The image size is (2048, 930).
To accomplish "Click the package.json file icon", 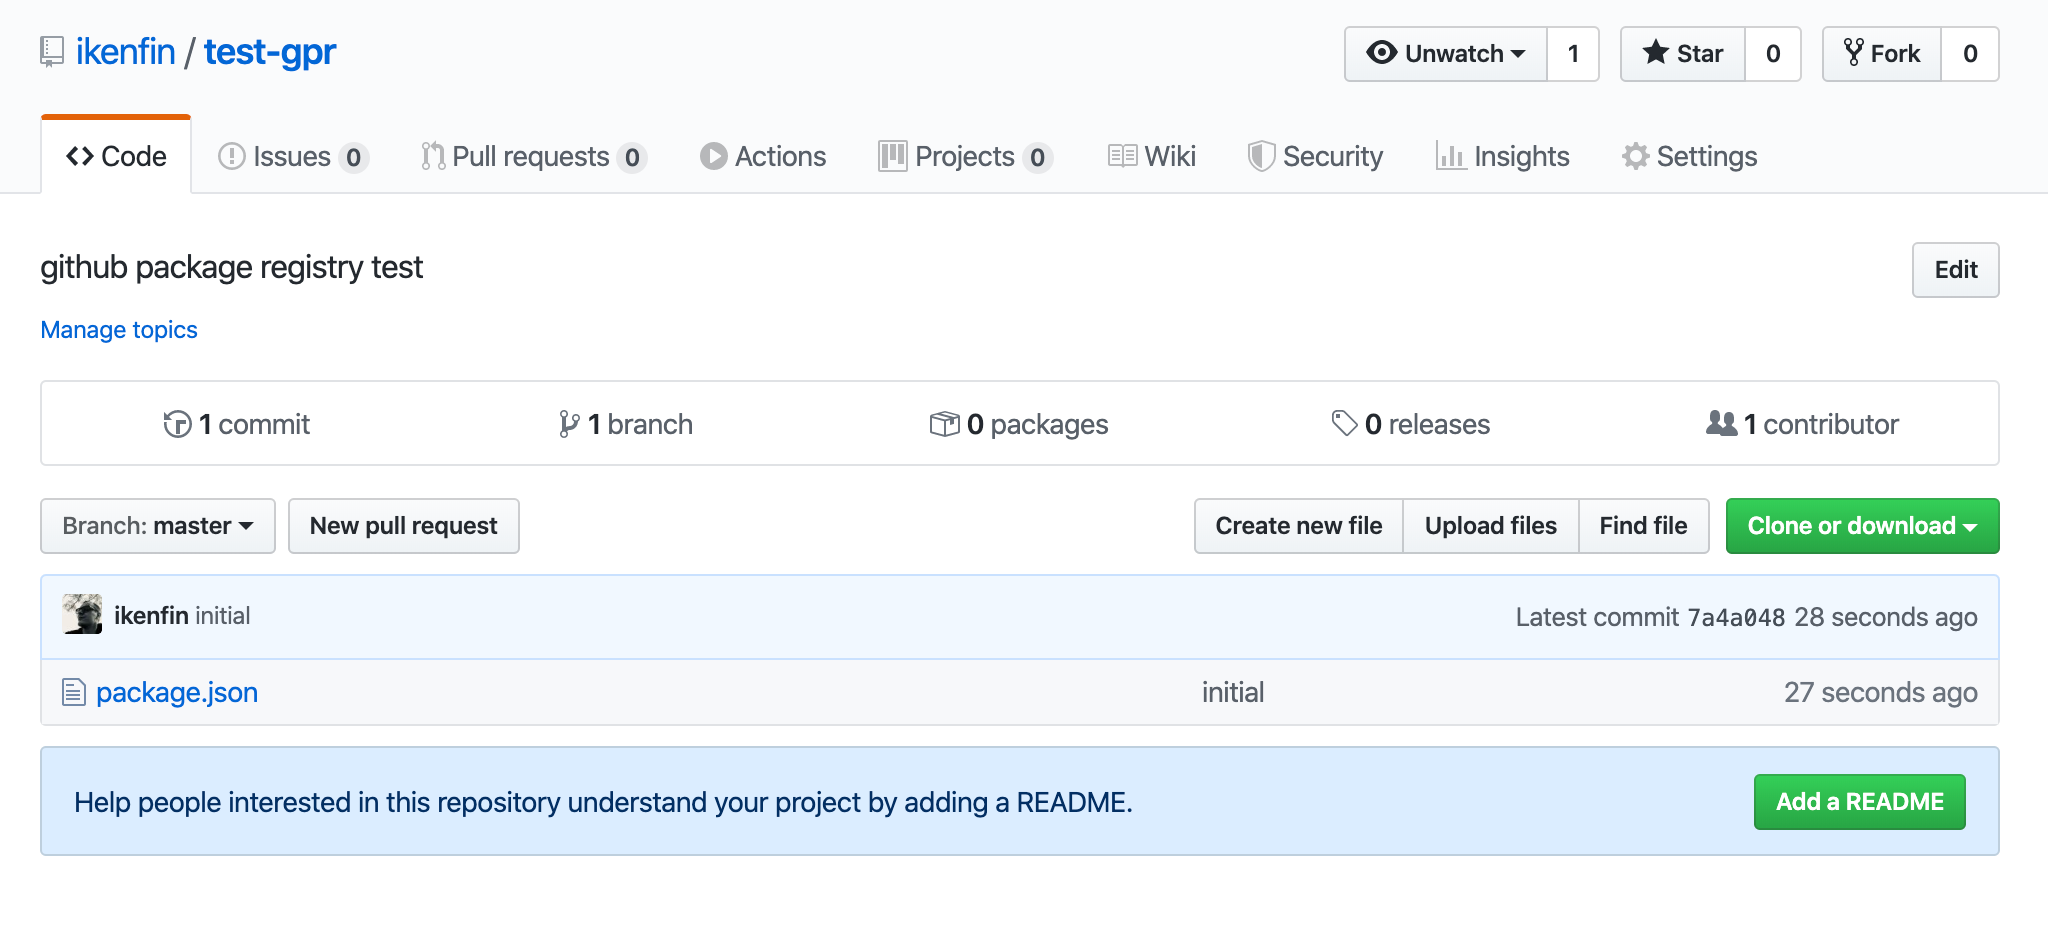I will coord(73,692).
